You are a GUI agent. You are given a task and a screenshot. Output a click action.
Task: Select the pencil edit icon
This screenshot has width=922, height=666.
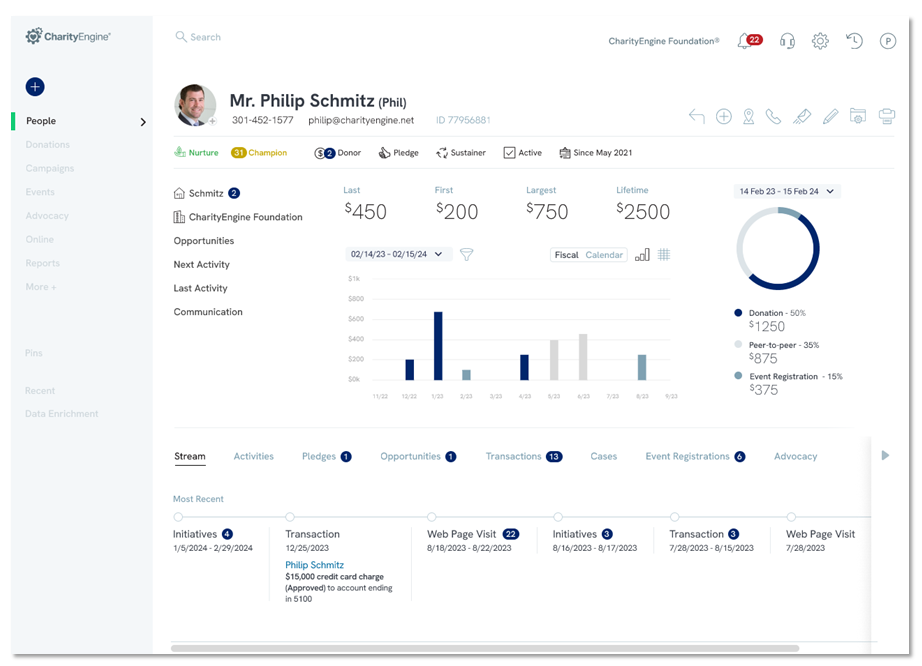pyautogui.click(x=830, y=116)
